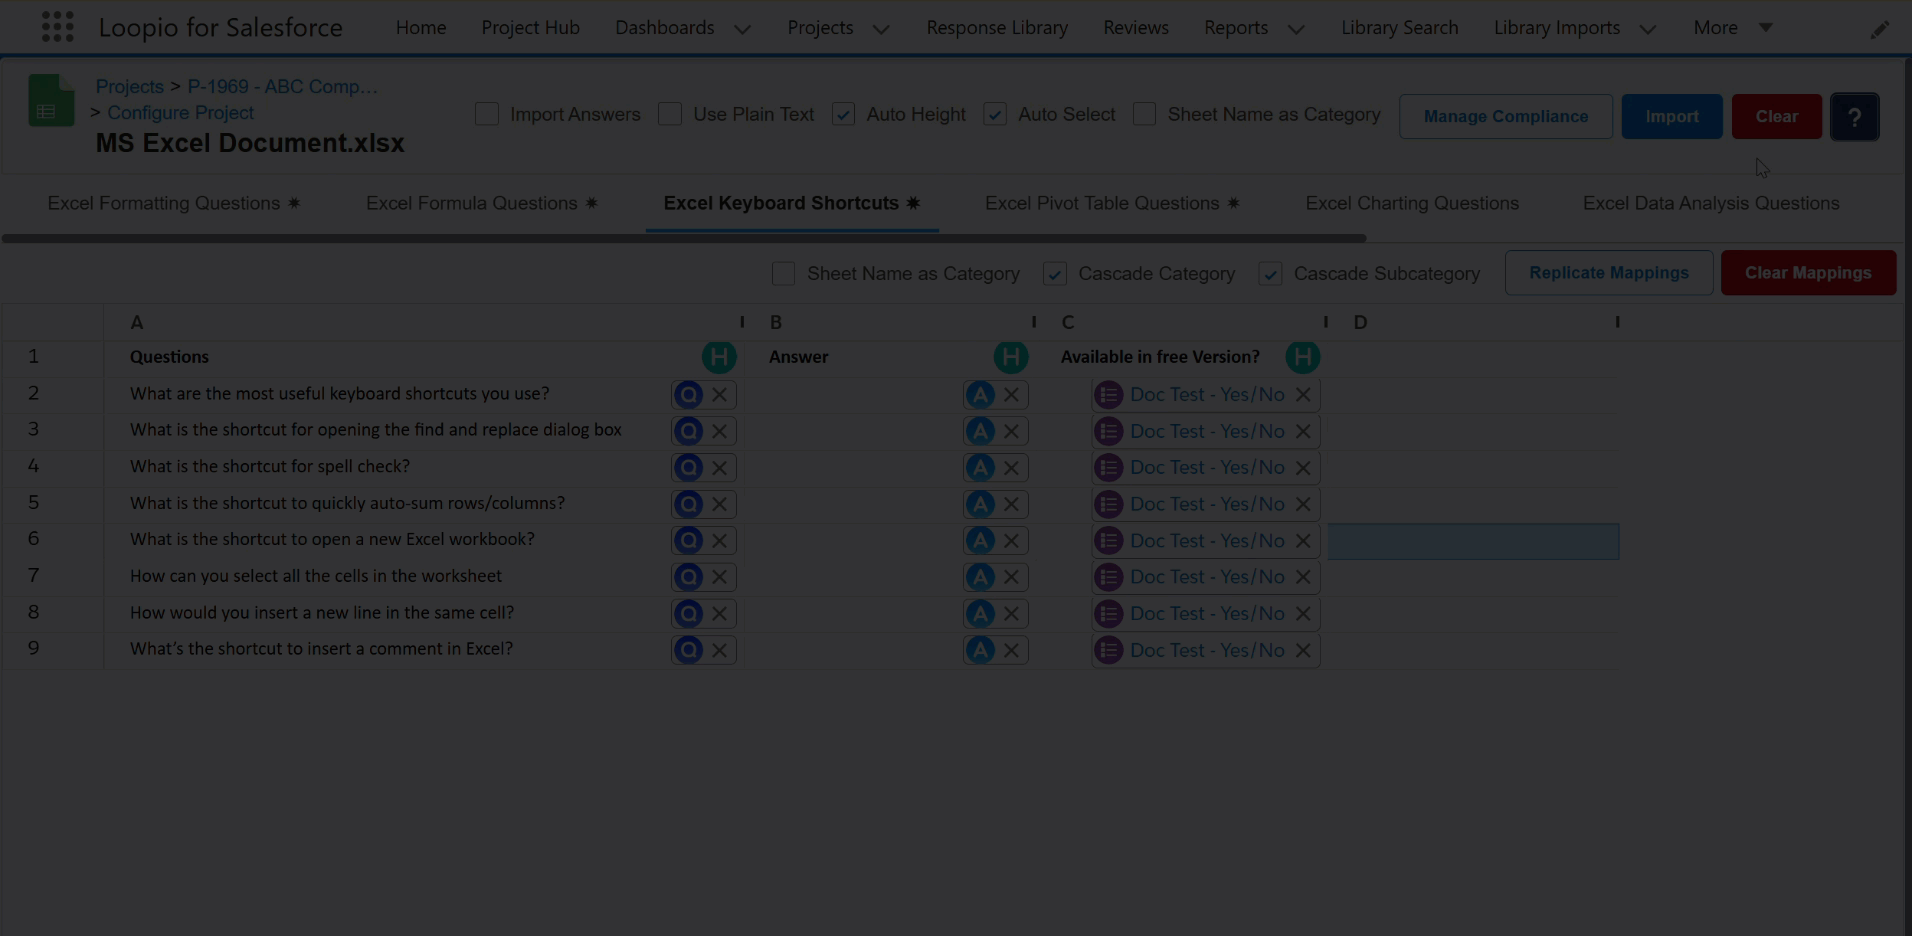The width and height of the screenshot is (1912, 936).
Task: Click the Clear Mappings button
Action: tap(1808, 273)
